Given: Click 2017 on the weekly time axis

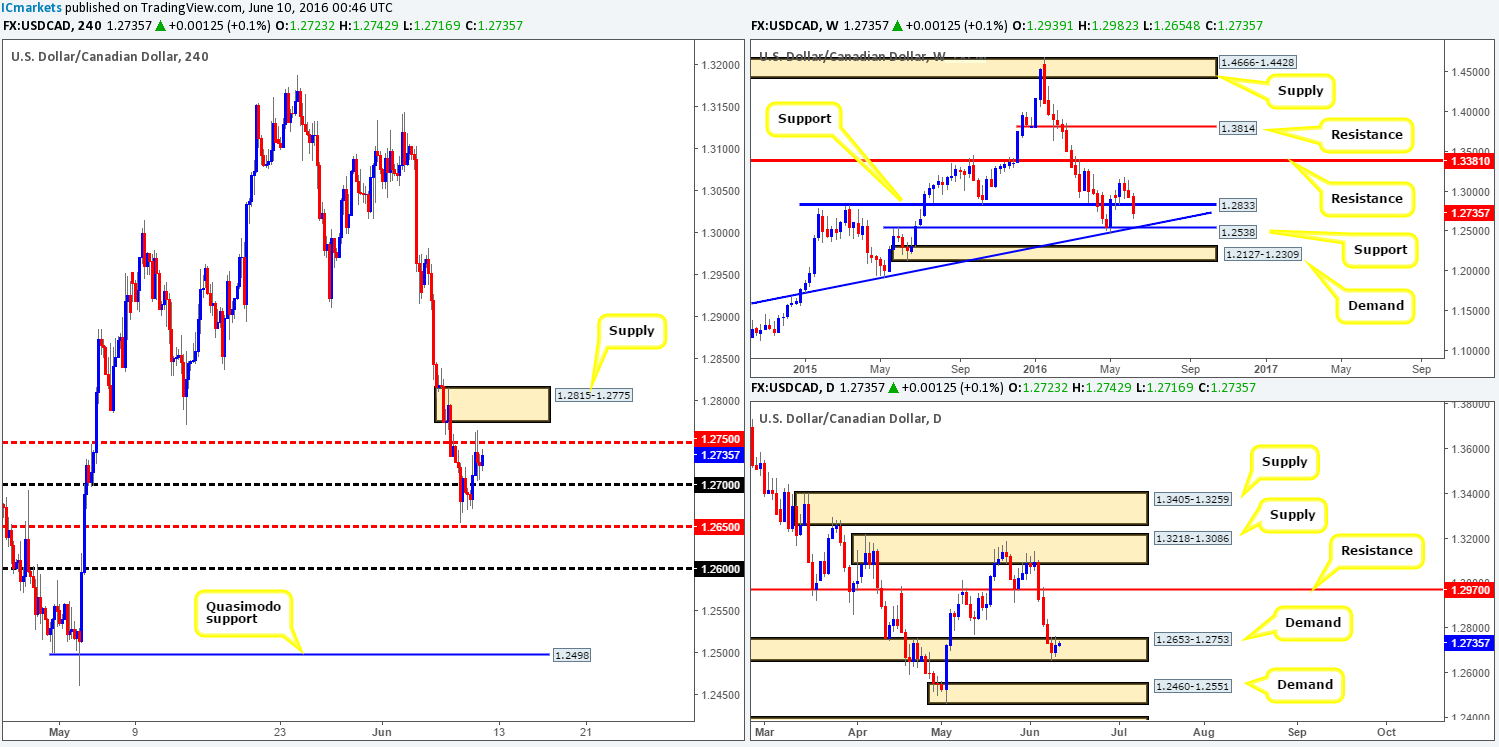Looking at the screenshot, I should 1265,368.
